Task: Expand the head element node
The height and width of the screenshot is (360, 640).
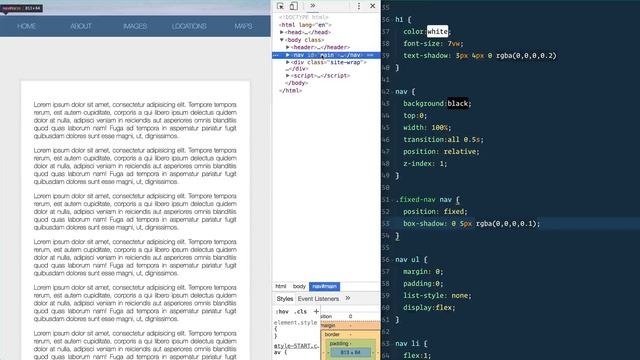Action: tap(282, 32)
